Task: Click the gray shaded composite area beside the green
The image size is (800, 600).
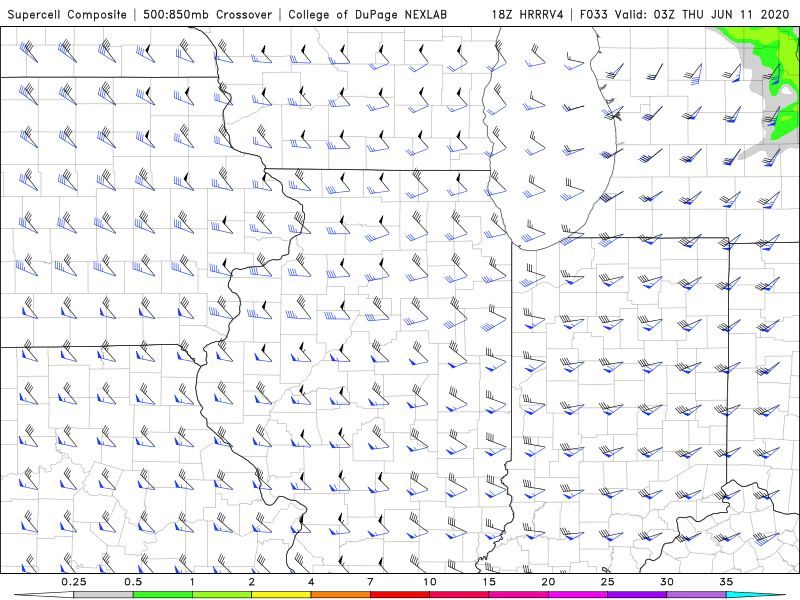Action: click(x=755, y=84)
